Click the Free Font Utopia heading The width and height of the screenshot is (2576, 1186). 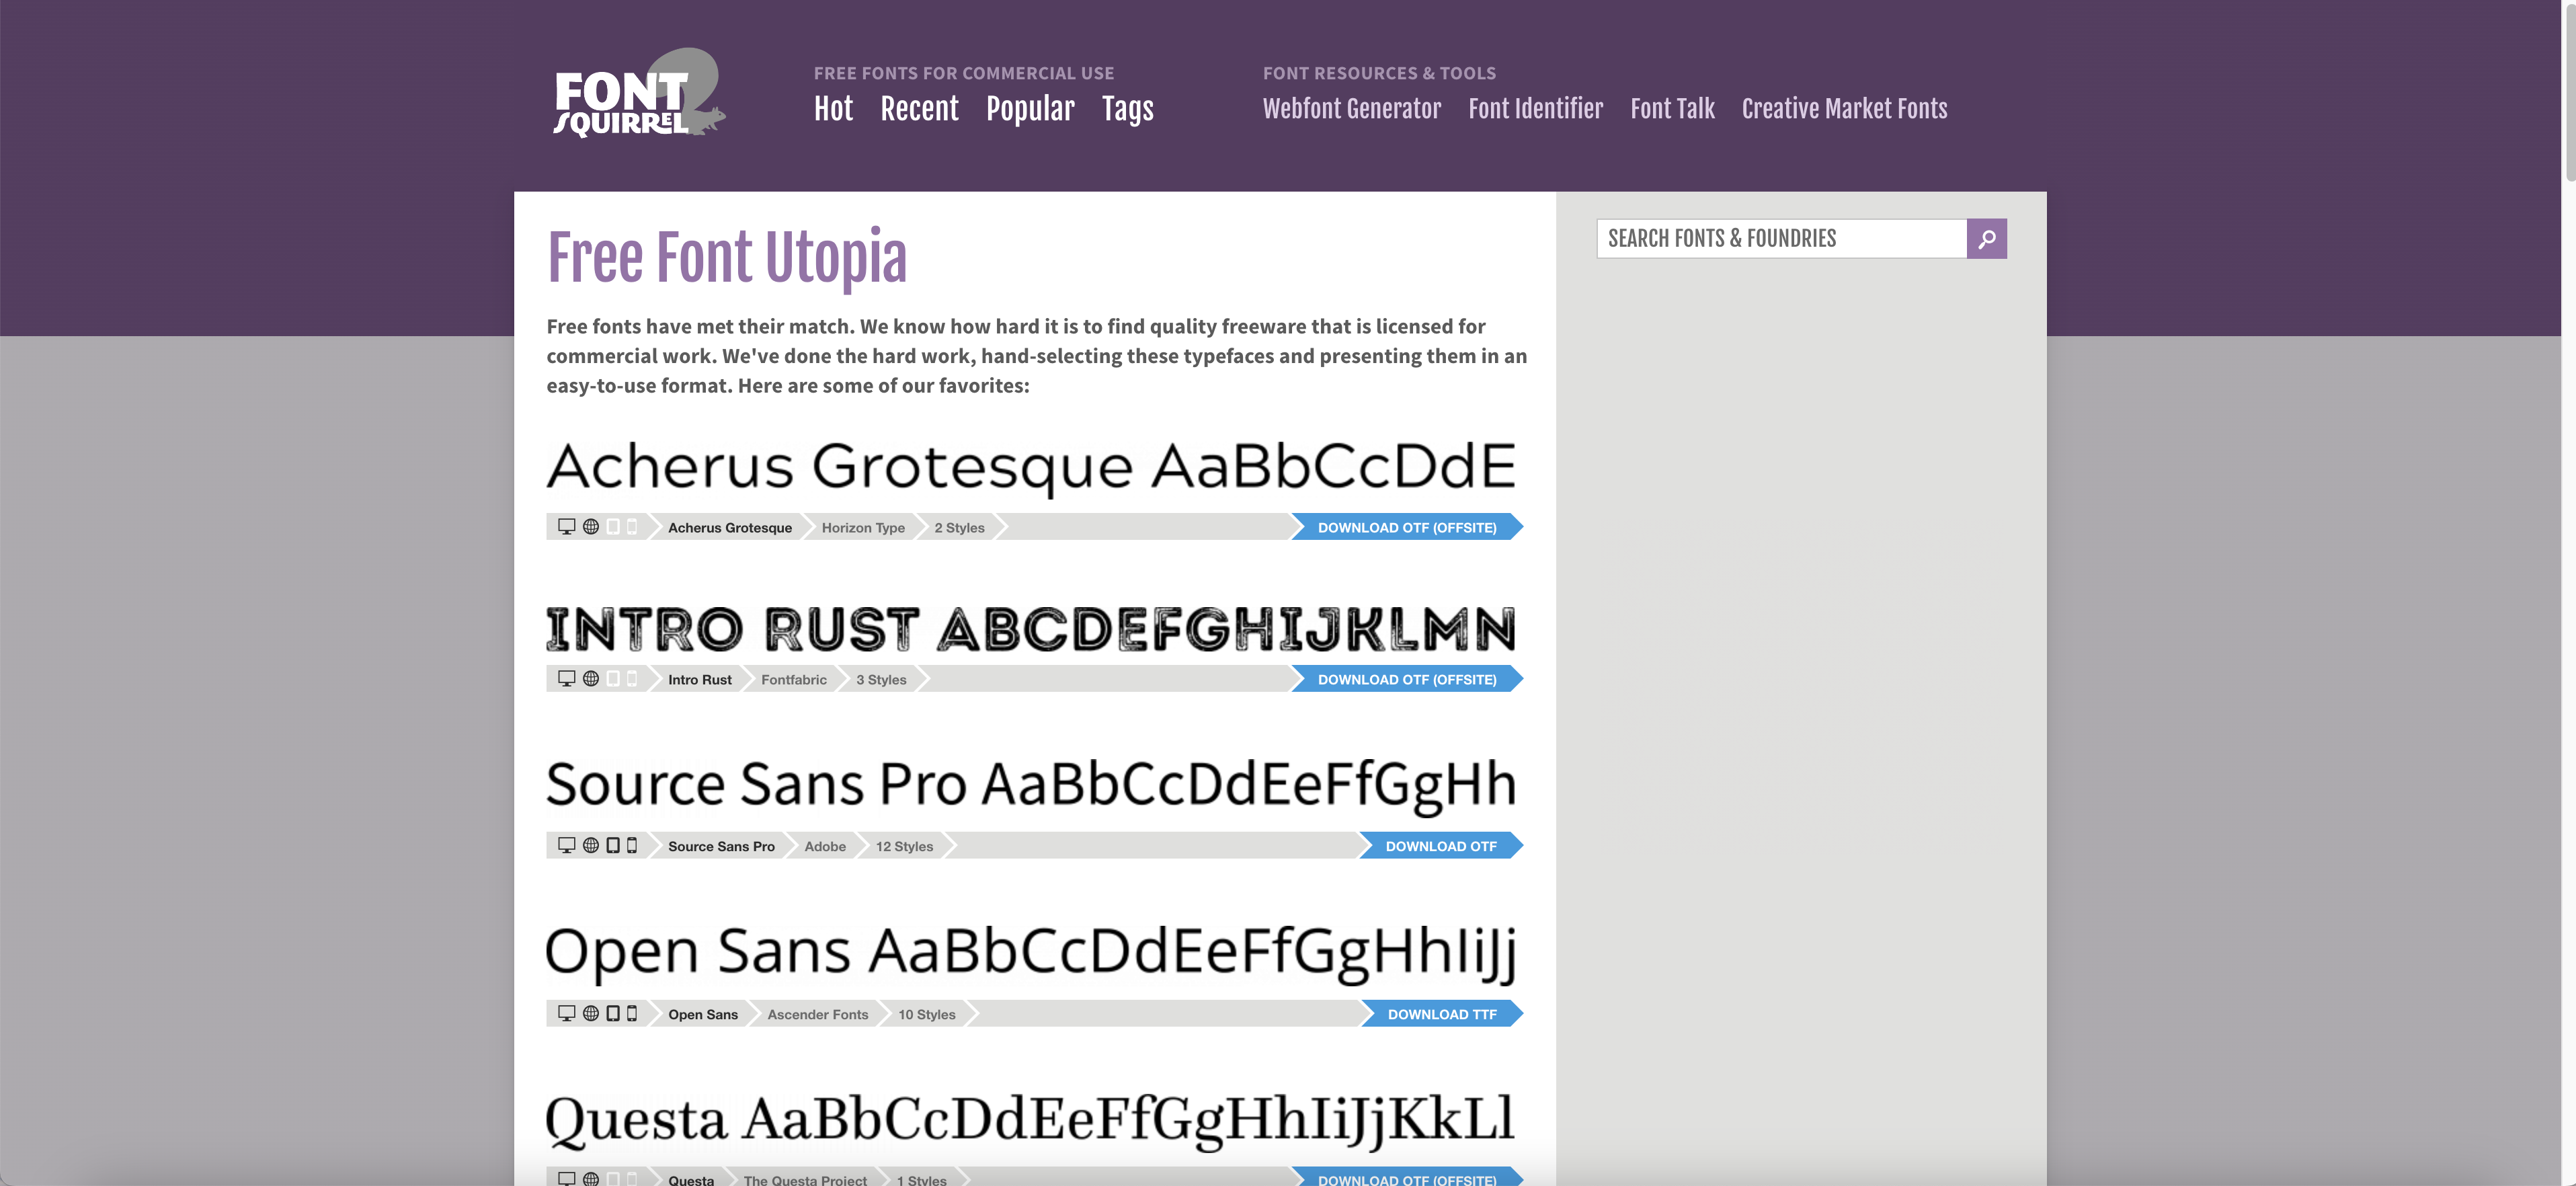coord(727,259)
